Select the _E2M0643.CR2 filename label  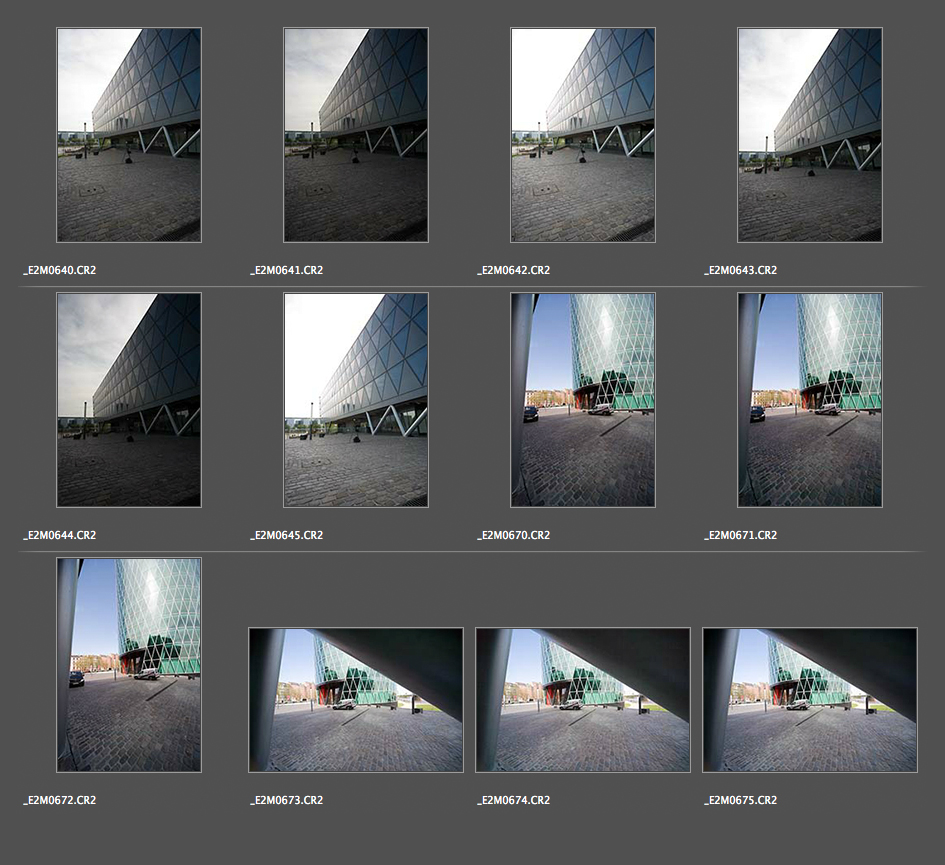[x=741, y=270]
